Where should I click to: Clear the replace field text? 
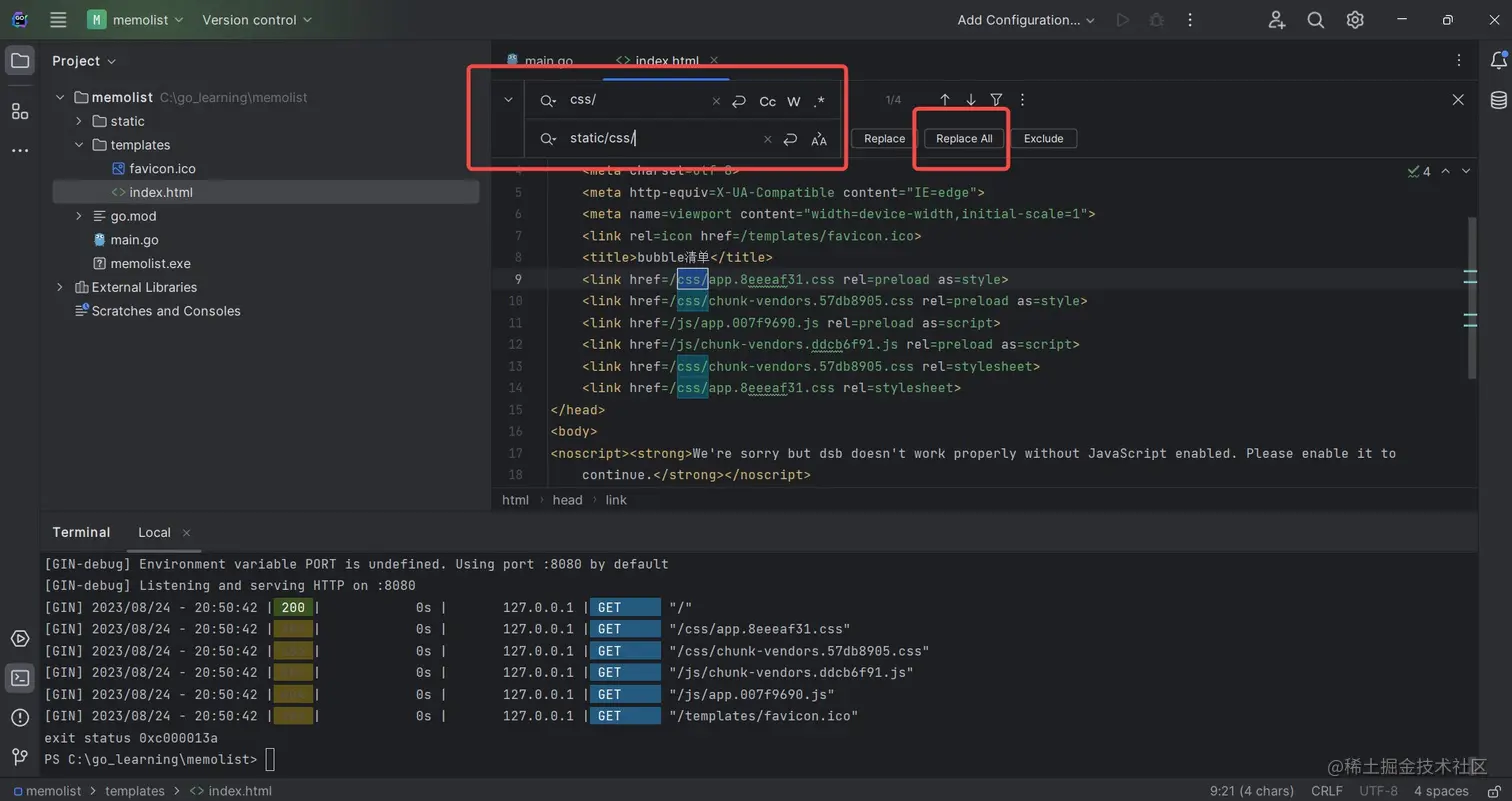[x=767, y=139]
